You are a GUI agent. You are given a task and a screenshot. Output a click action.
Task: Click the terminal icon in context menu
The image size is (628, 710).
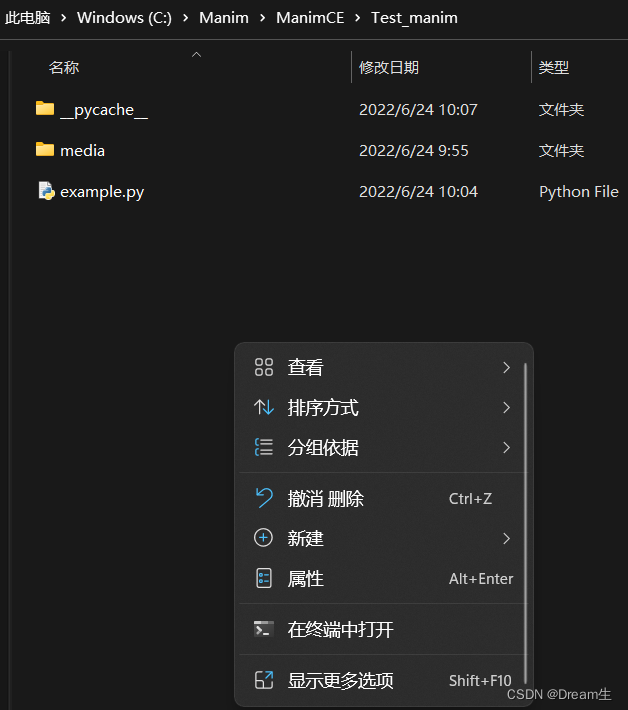(264, 629)
